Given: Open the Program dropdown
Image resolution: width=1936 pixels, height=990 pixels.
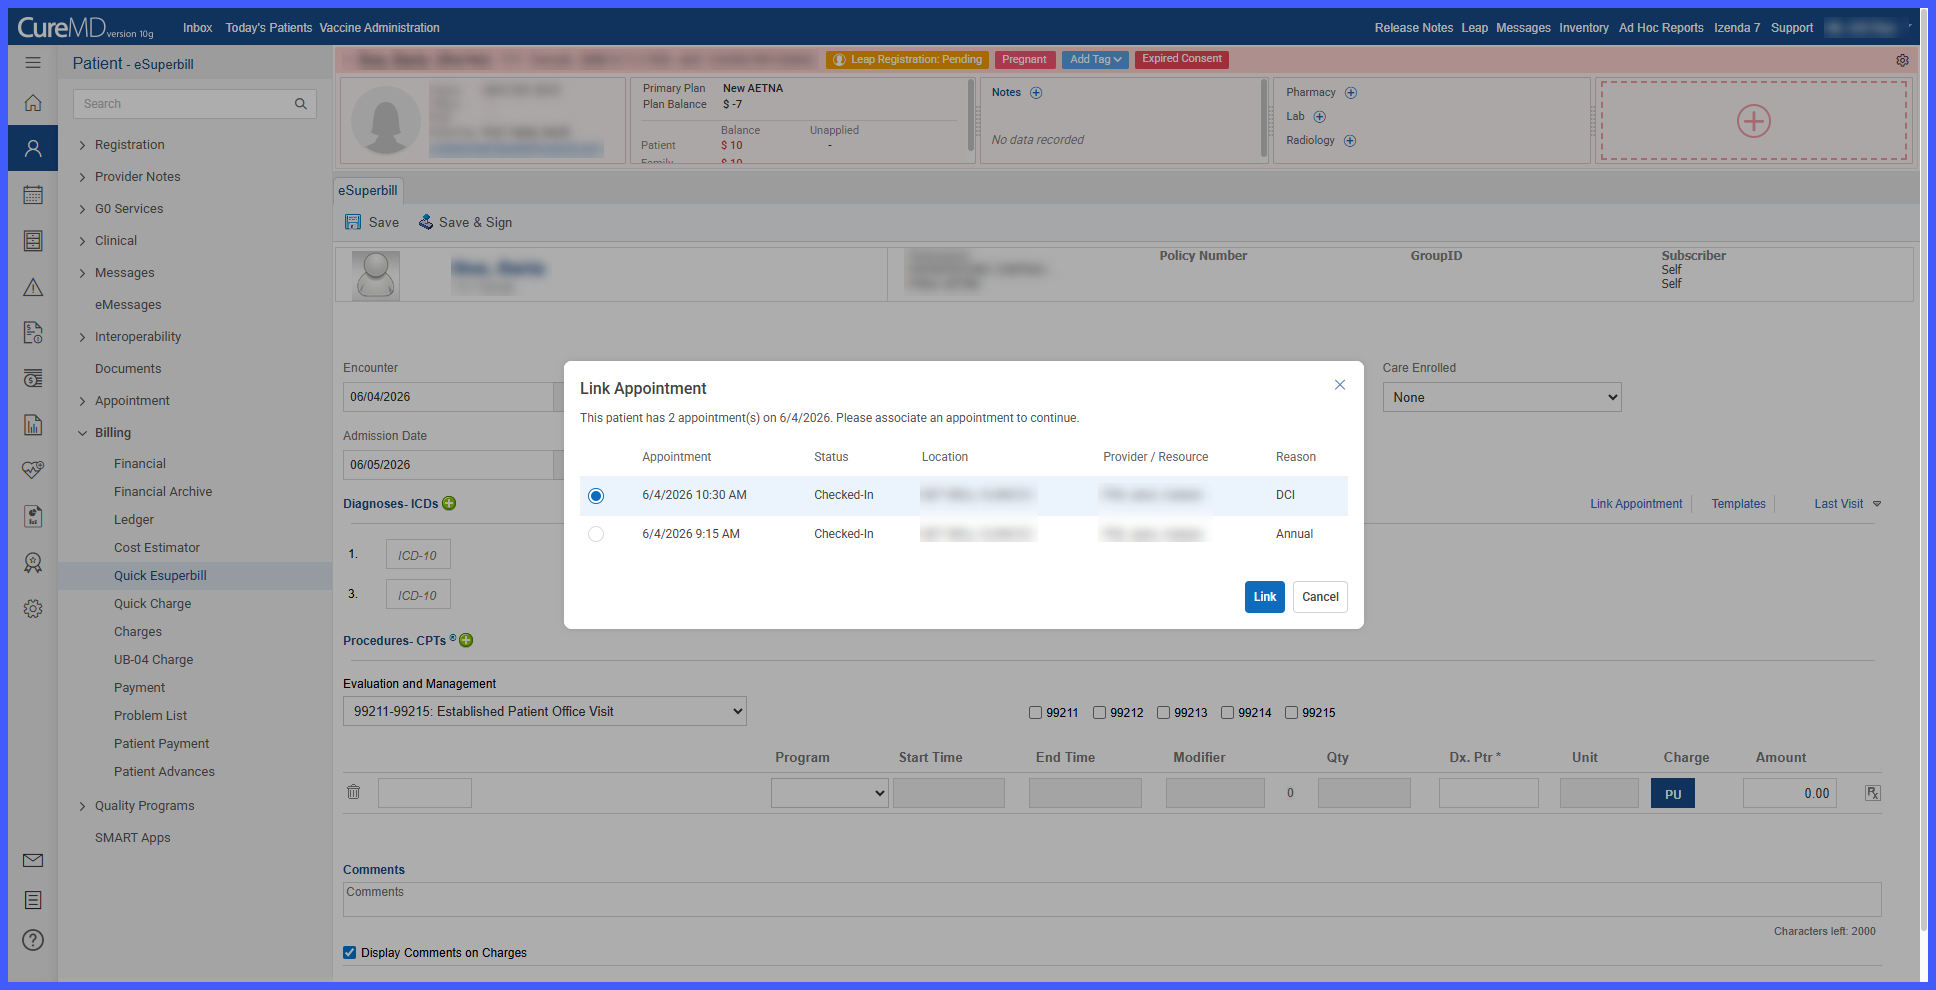Looking at the screenshot, I should point(830,793).
